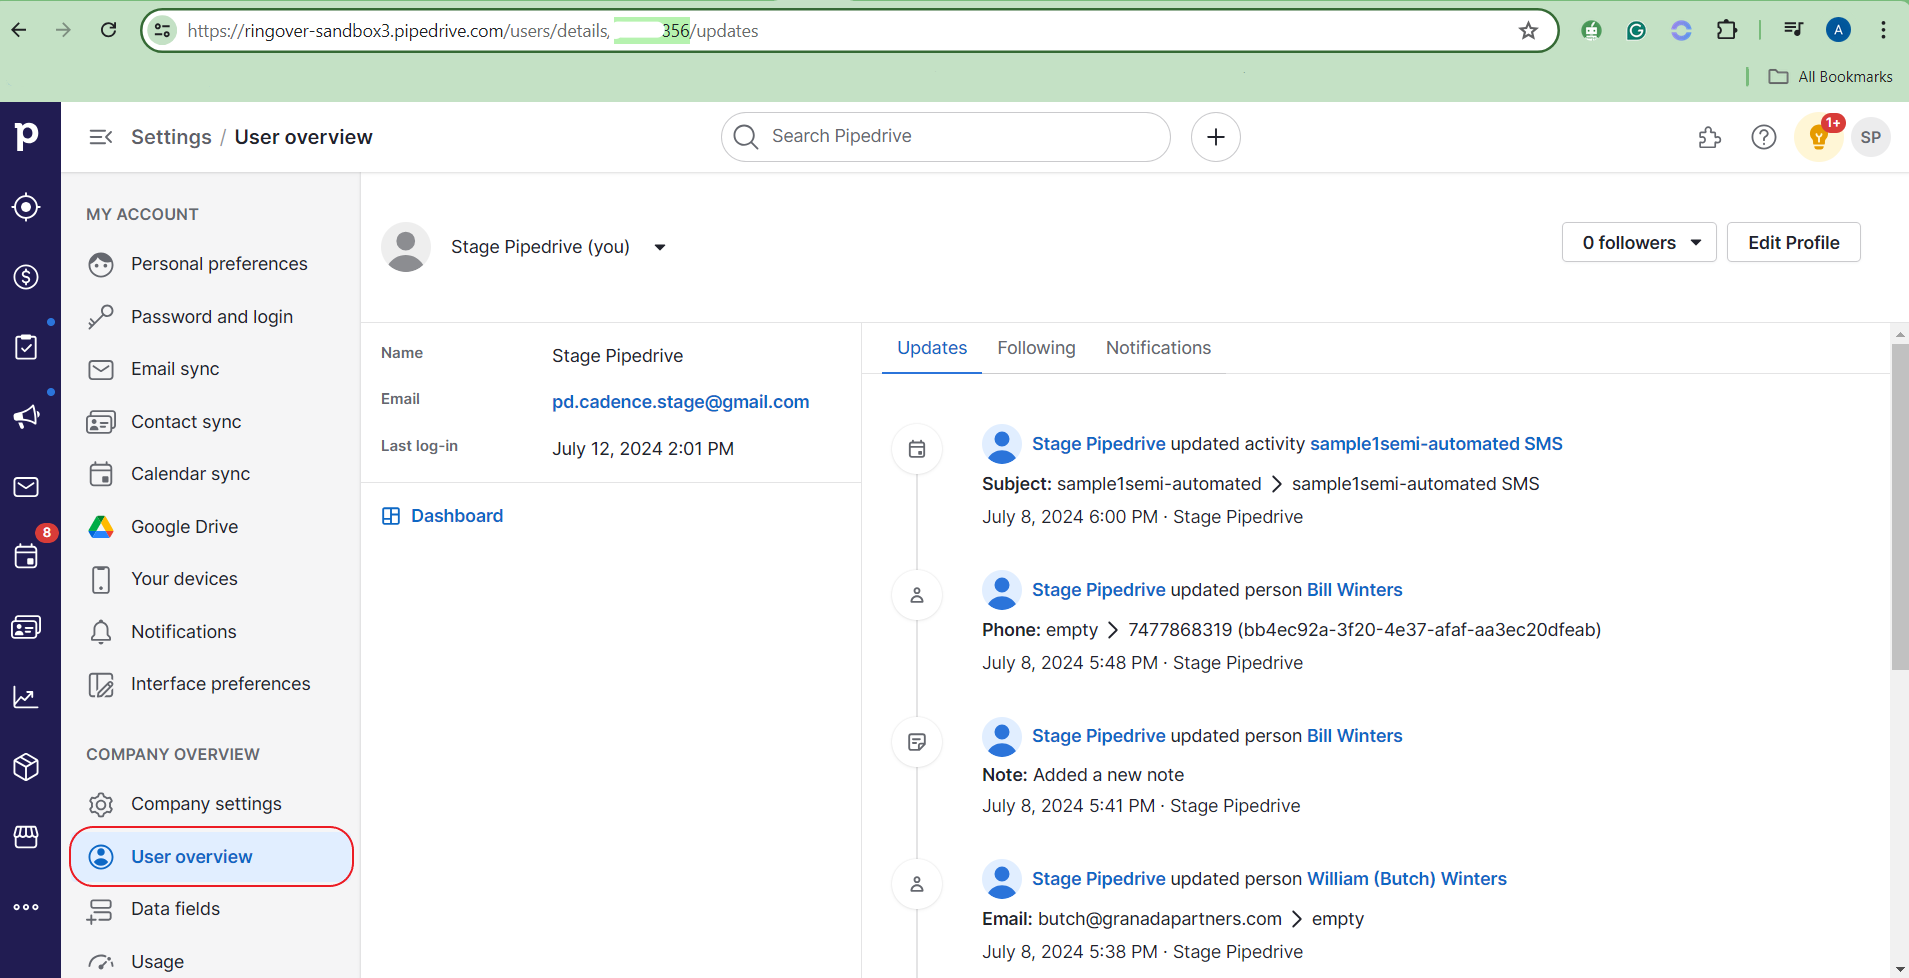Open the Pipedrive logo home

27,135
